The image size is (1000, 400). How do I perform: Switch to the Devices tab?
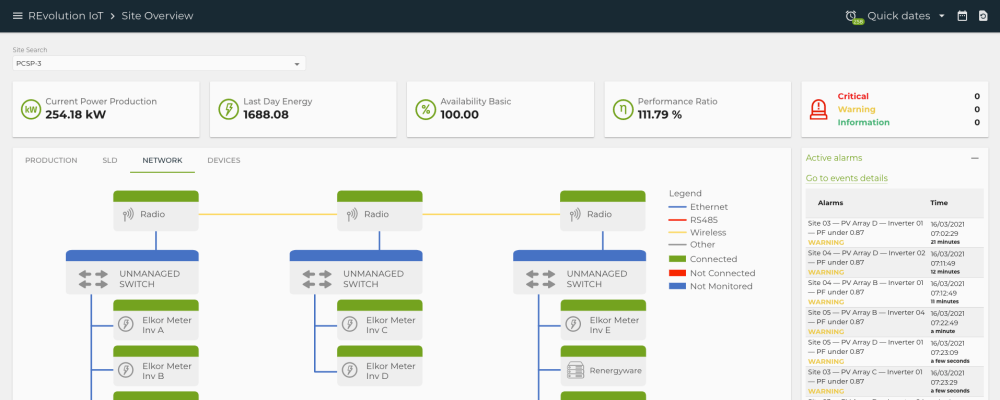tap(223, 160)
